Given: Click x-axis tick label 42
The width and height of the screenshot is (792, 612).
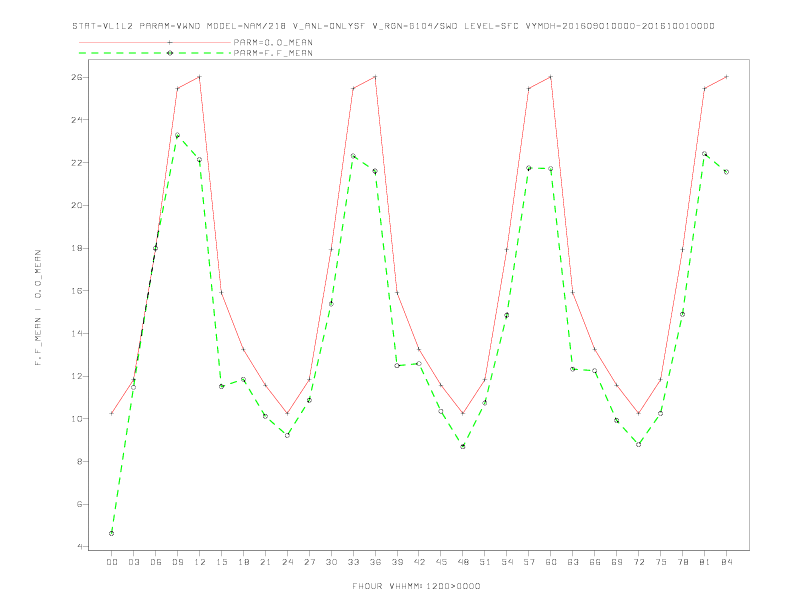Looking at the screenshot, I should [x=419, y=562].
